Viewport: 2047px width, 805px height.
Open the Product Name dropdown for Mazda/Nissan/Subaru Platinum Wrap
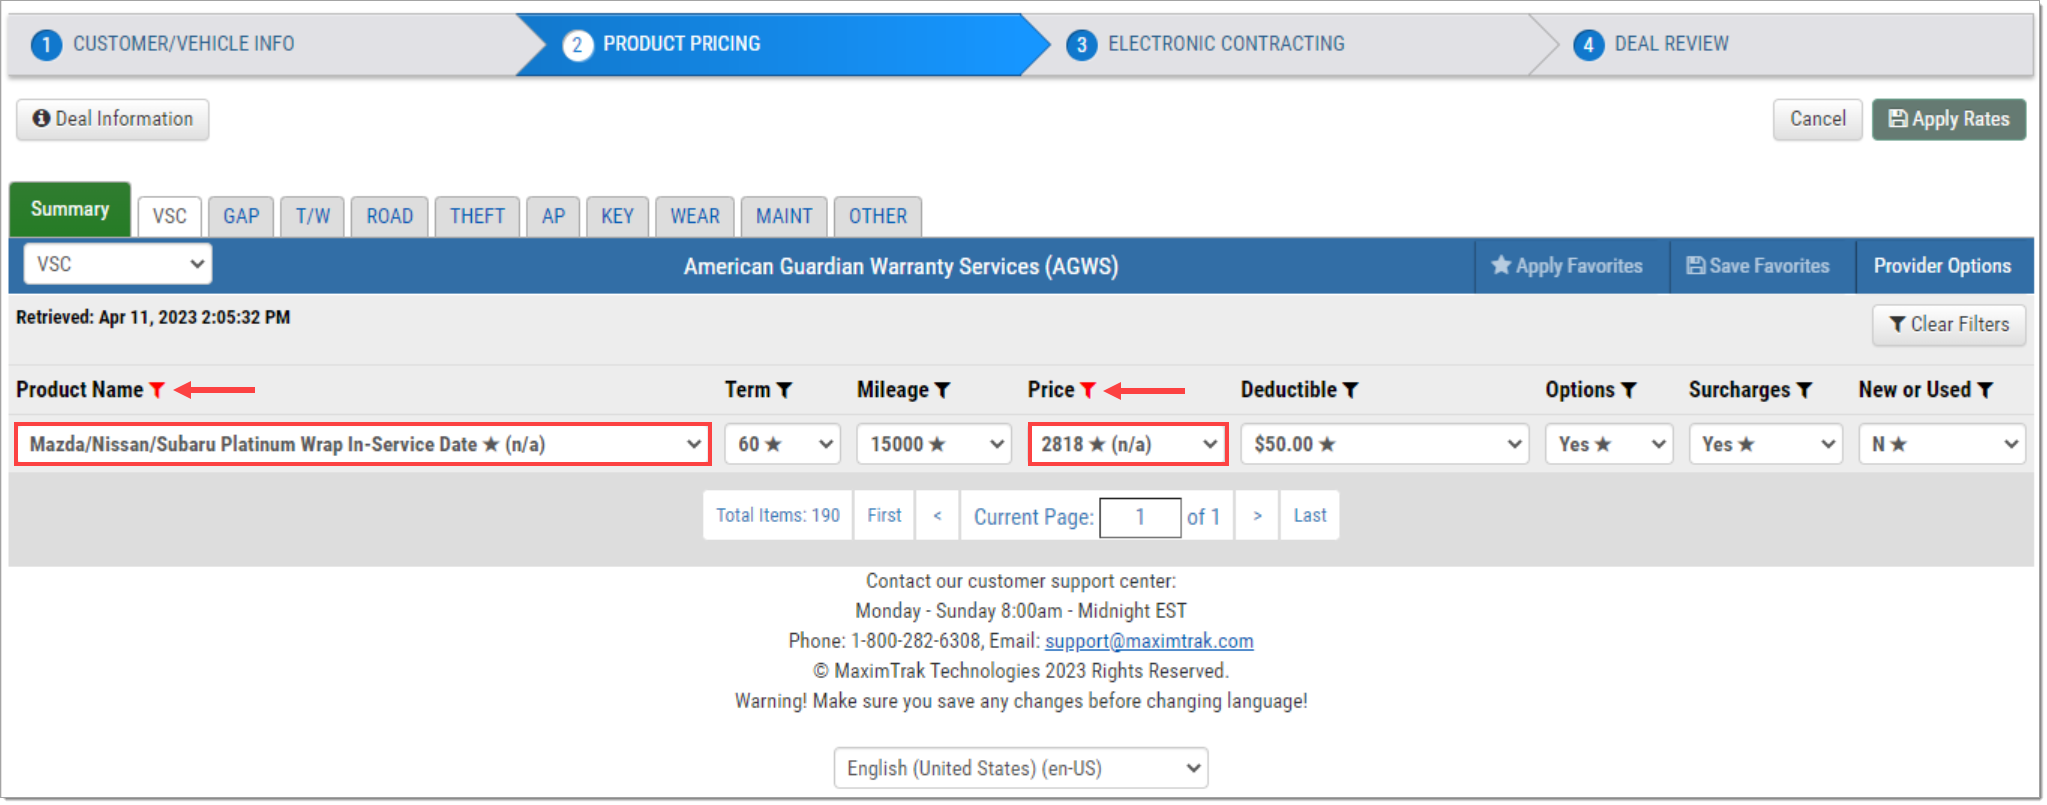tap(363, 444)
